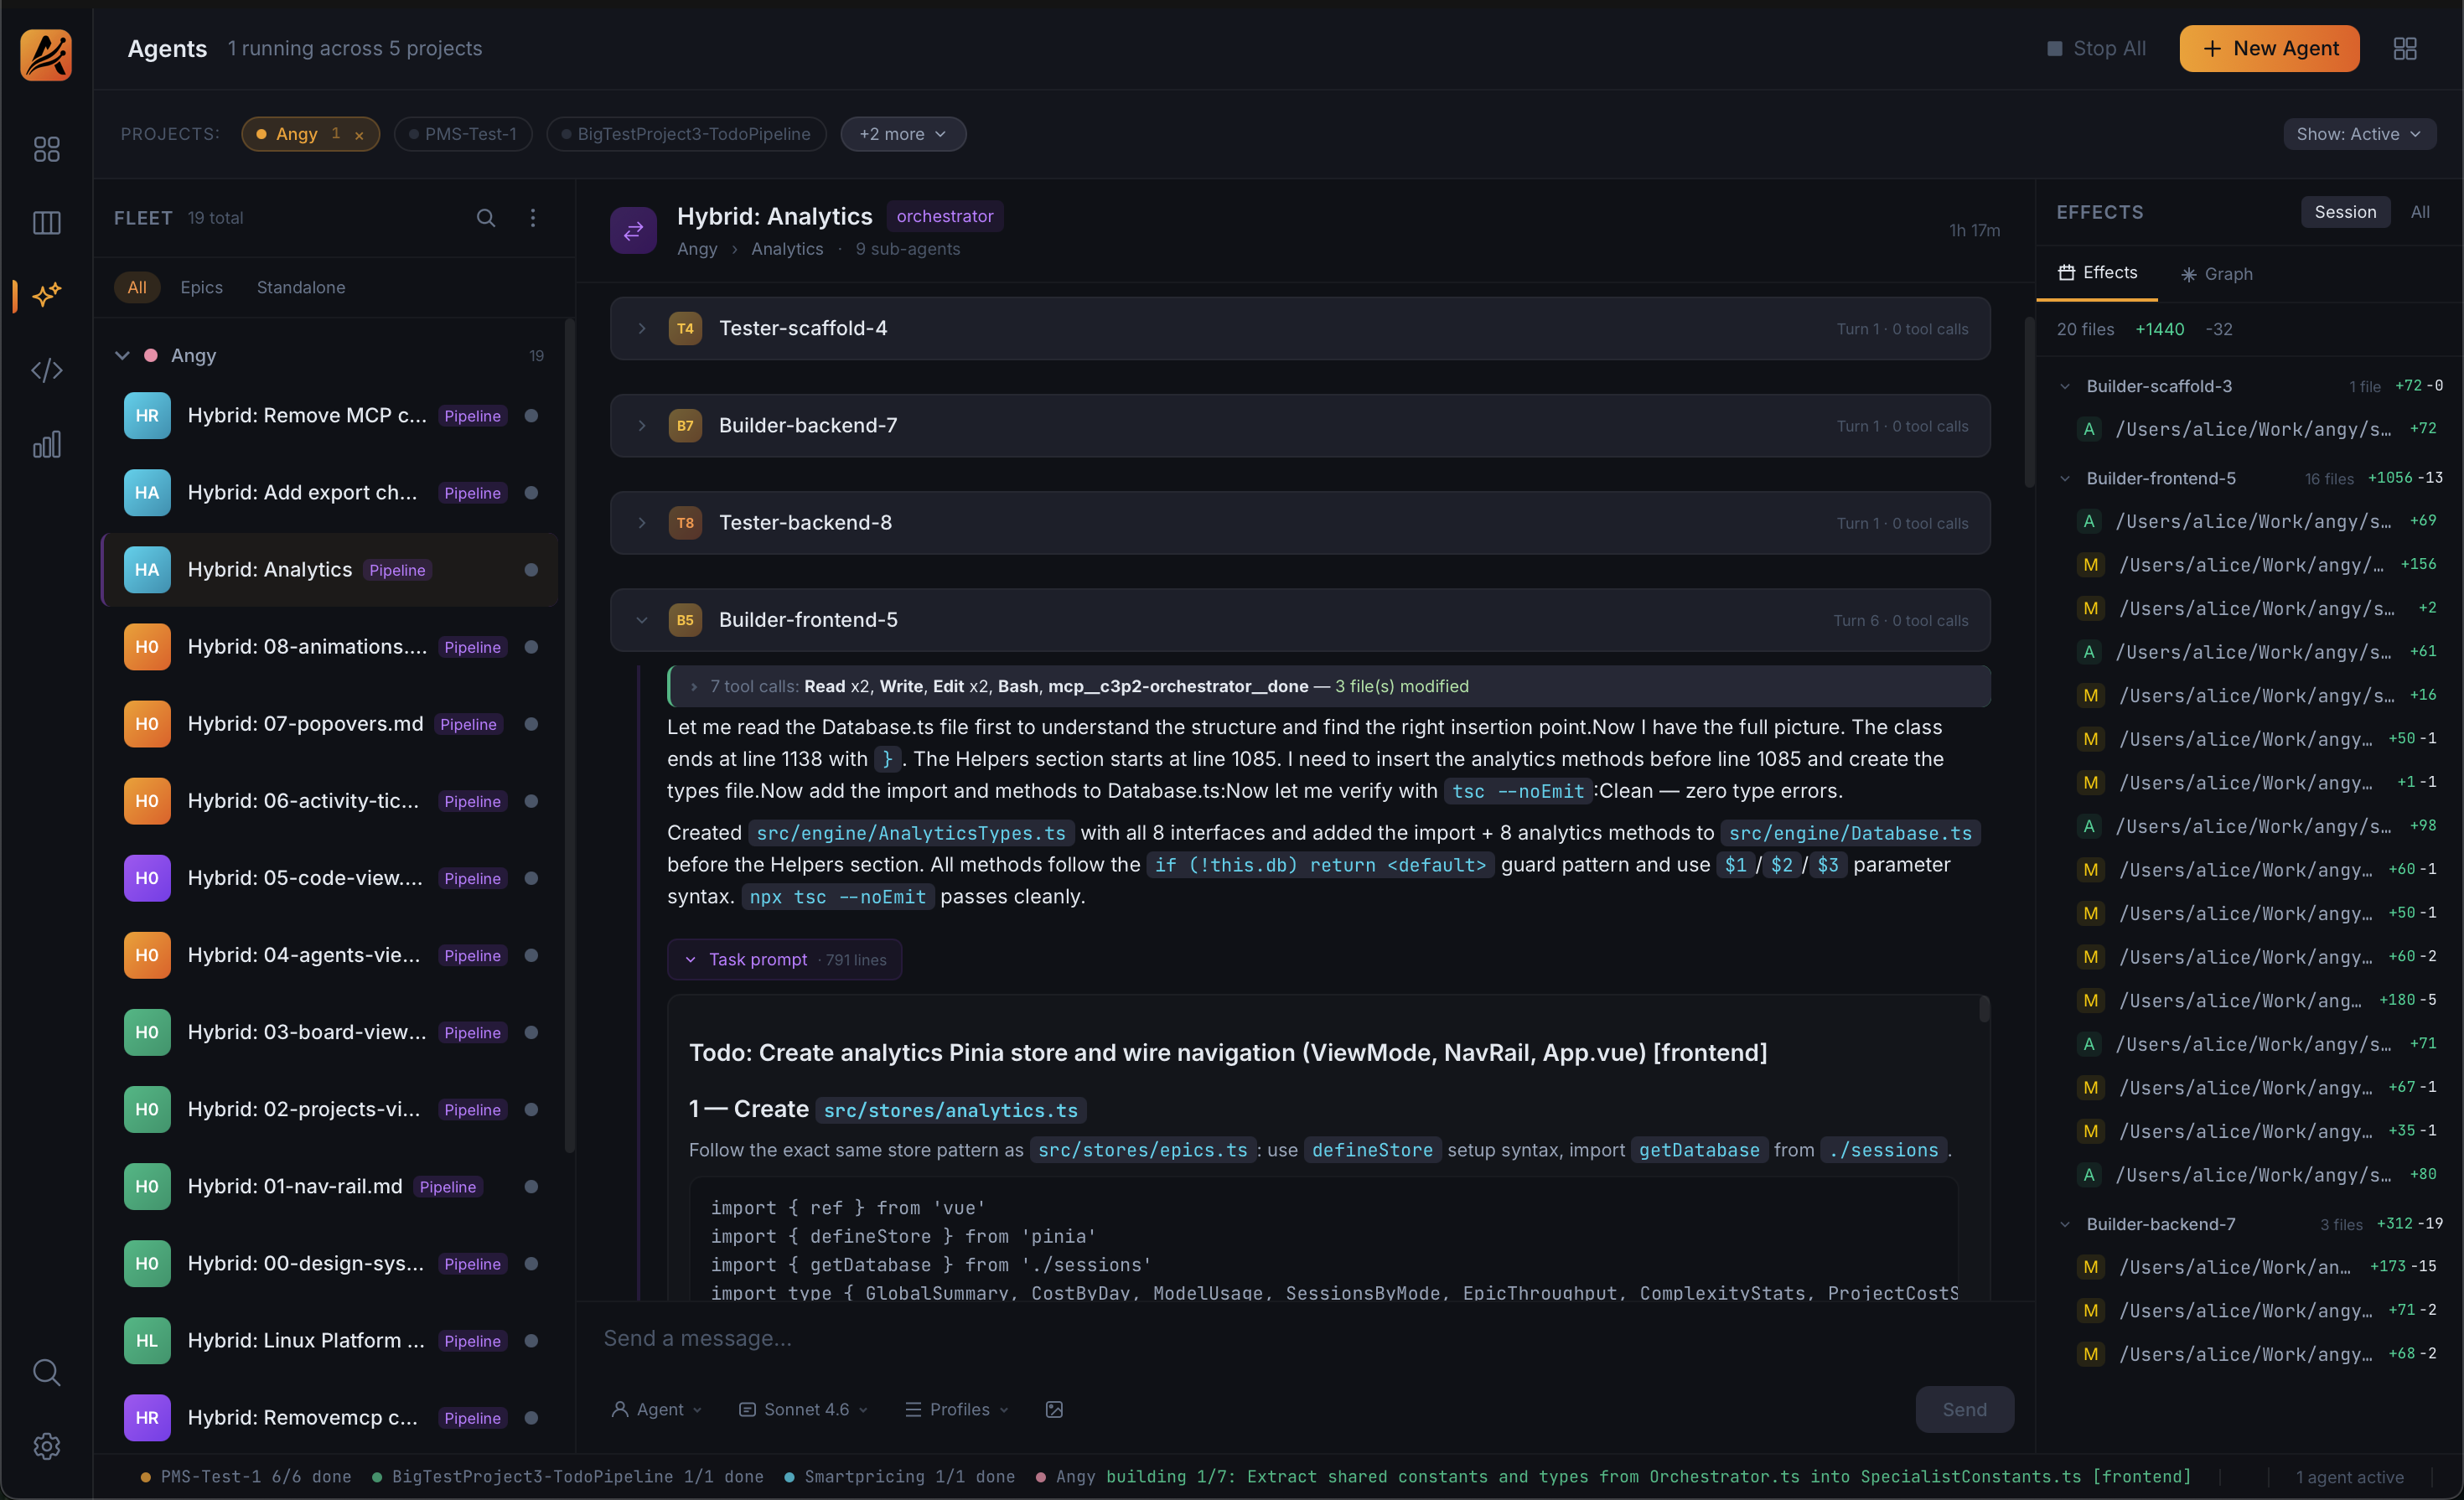Open the Sonnet 4.6 model dropdown
The width and height of the screenshot is (2464, 1500).
click(803, 1409)
